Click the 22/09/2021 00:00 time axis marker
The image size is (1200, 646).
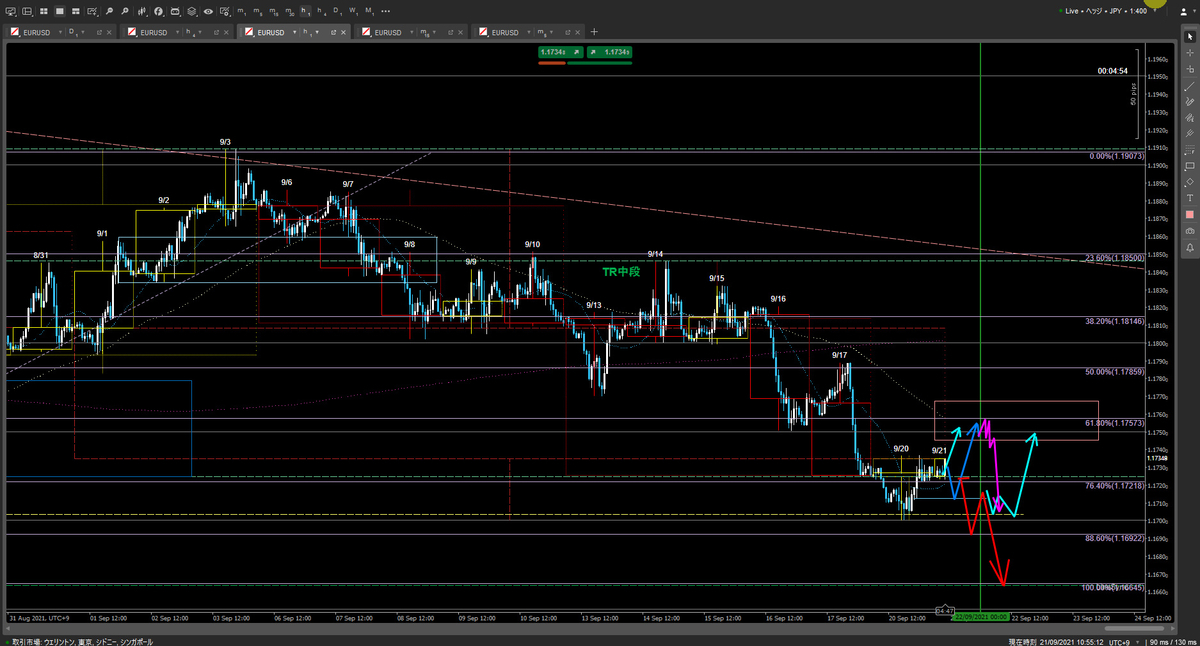[x=980, y=617]
